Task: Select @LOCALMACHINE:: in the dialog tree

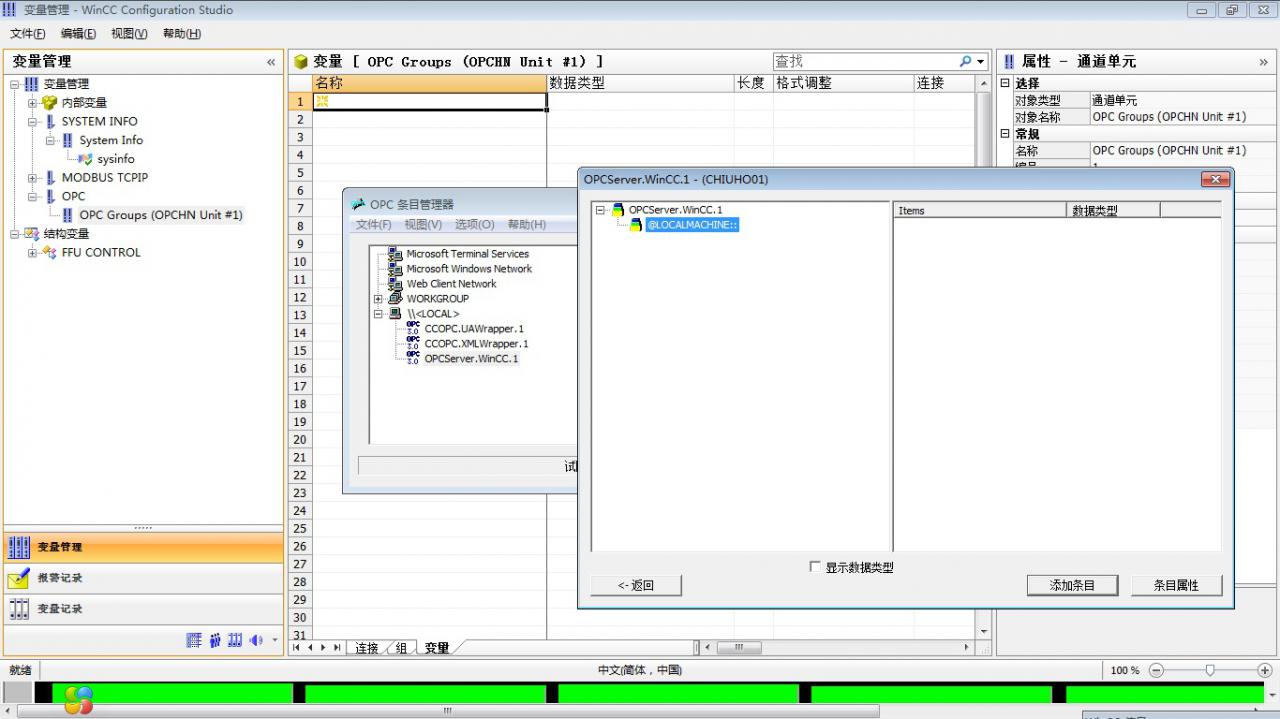Action: tap(692, 225)
